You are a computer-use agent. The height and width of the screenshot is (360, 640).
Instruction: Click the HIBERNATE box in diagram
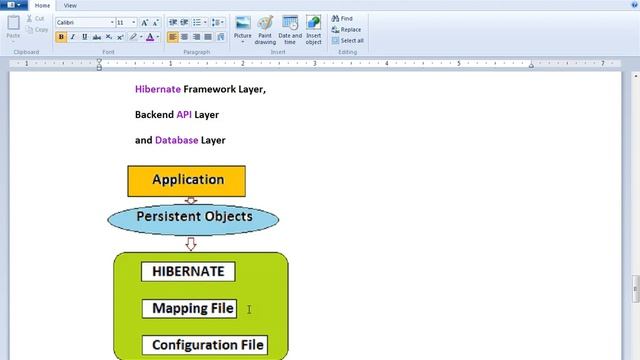click(x=188, y=271)
